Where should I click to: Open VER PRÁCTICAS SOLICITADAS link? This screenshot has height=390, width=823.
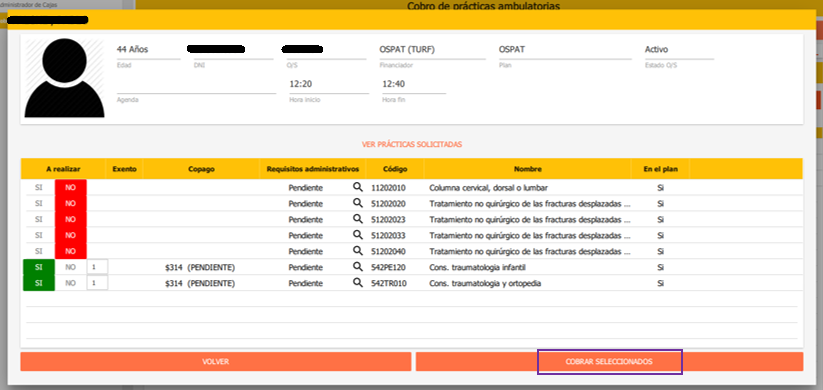412,144
